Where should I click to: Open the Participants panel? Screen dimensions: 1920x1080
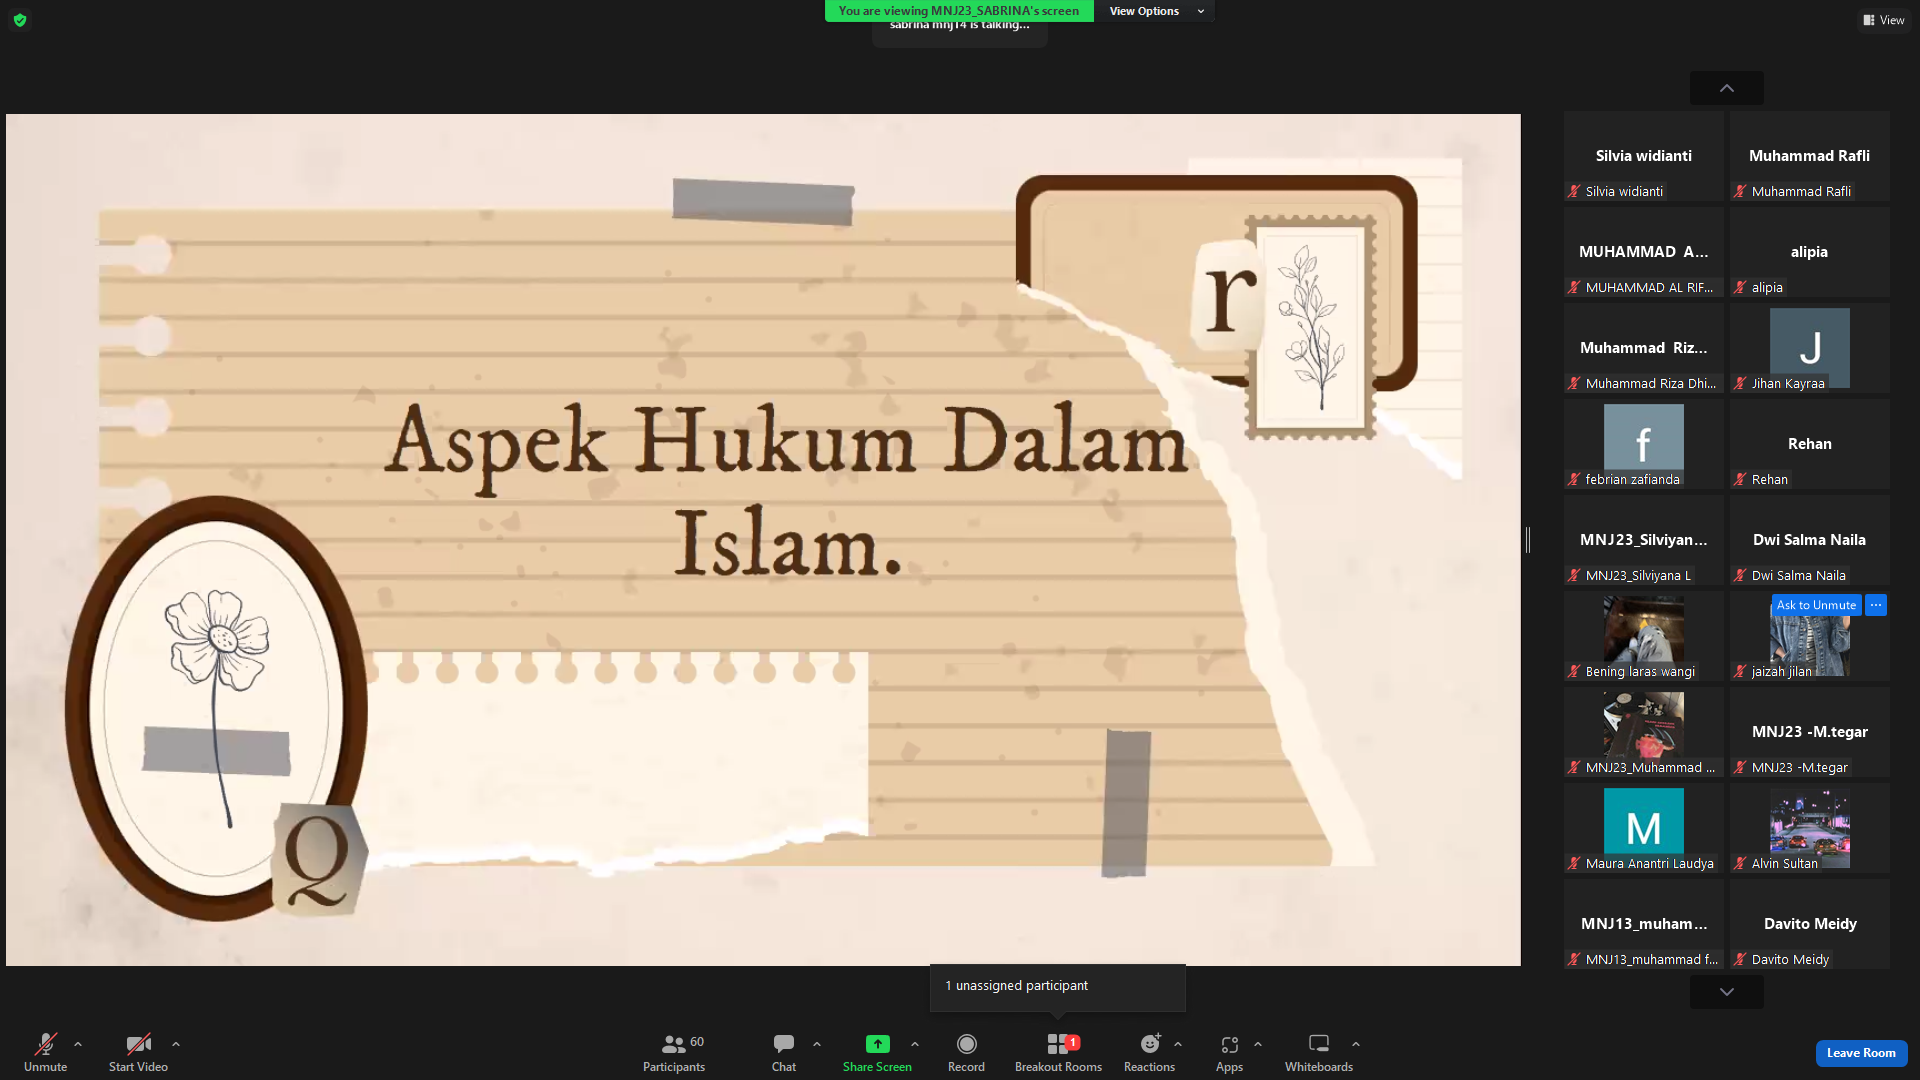tap(674, 1052)
